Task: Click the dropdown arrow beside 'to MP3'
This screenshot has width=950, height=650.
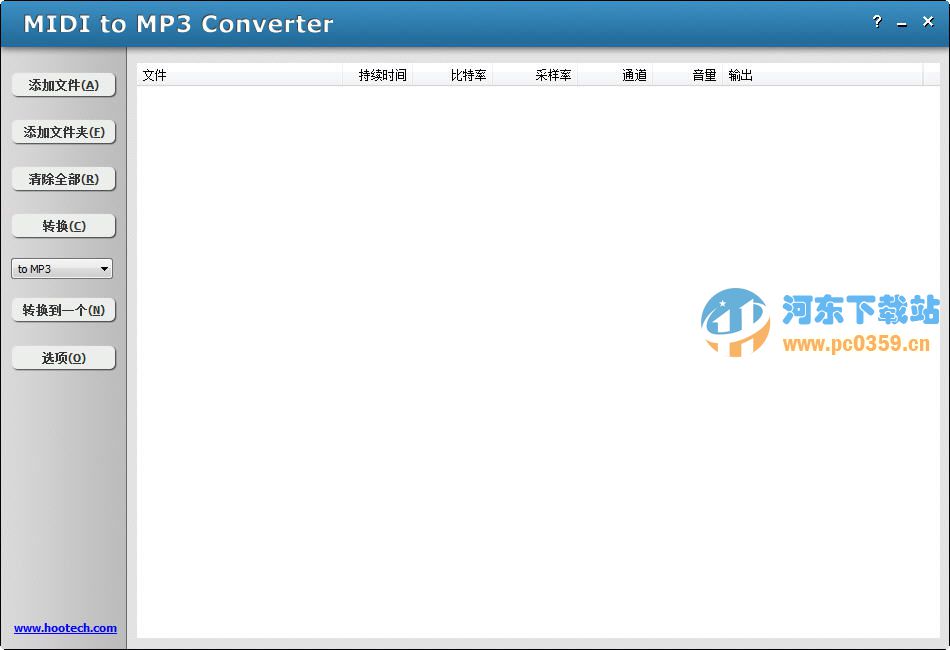Action: coord(105,268)
